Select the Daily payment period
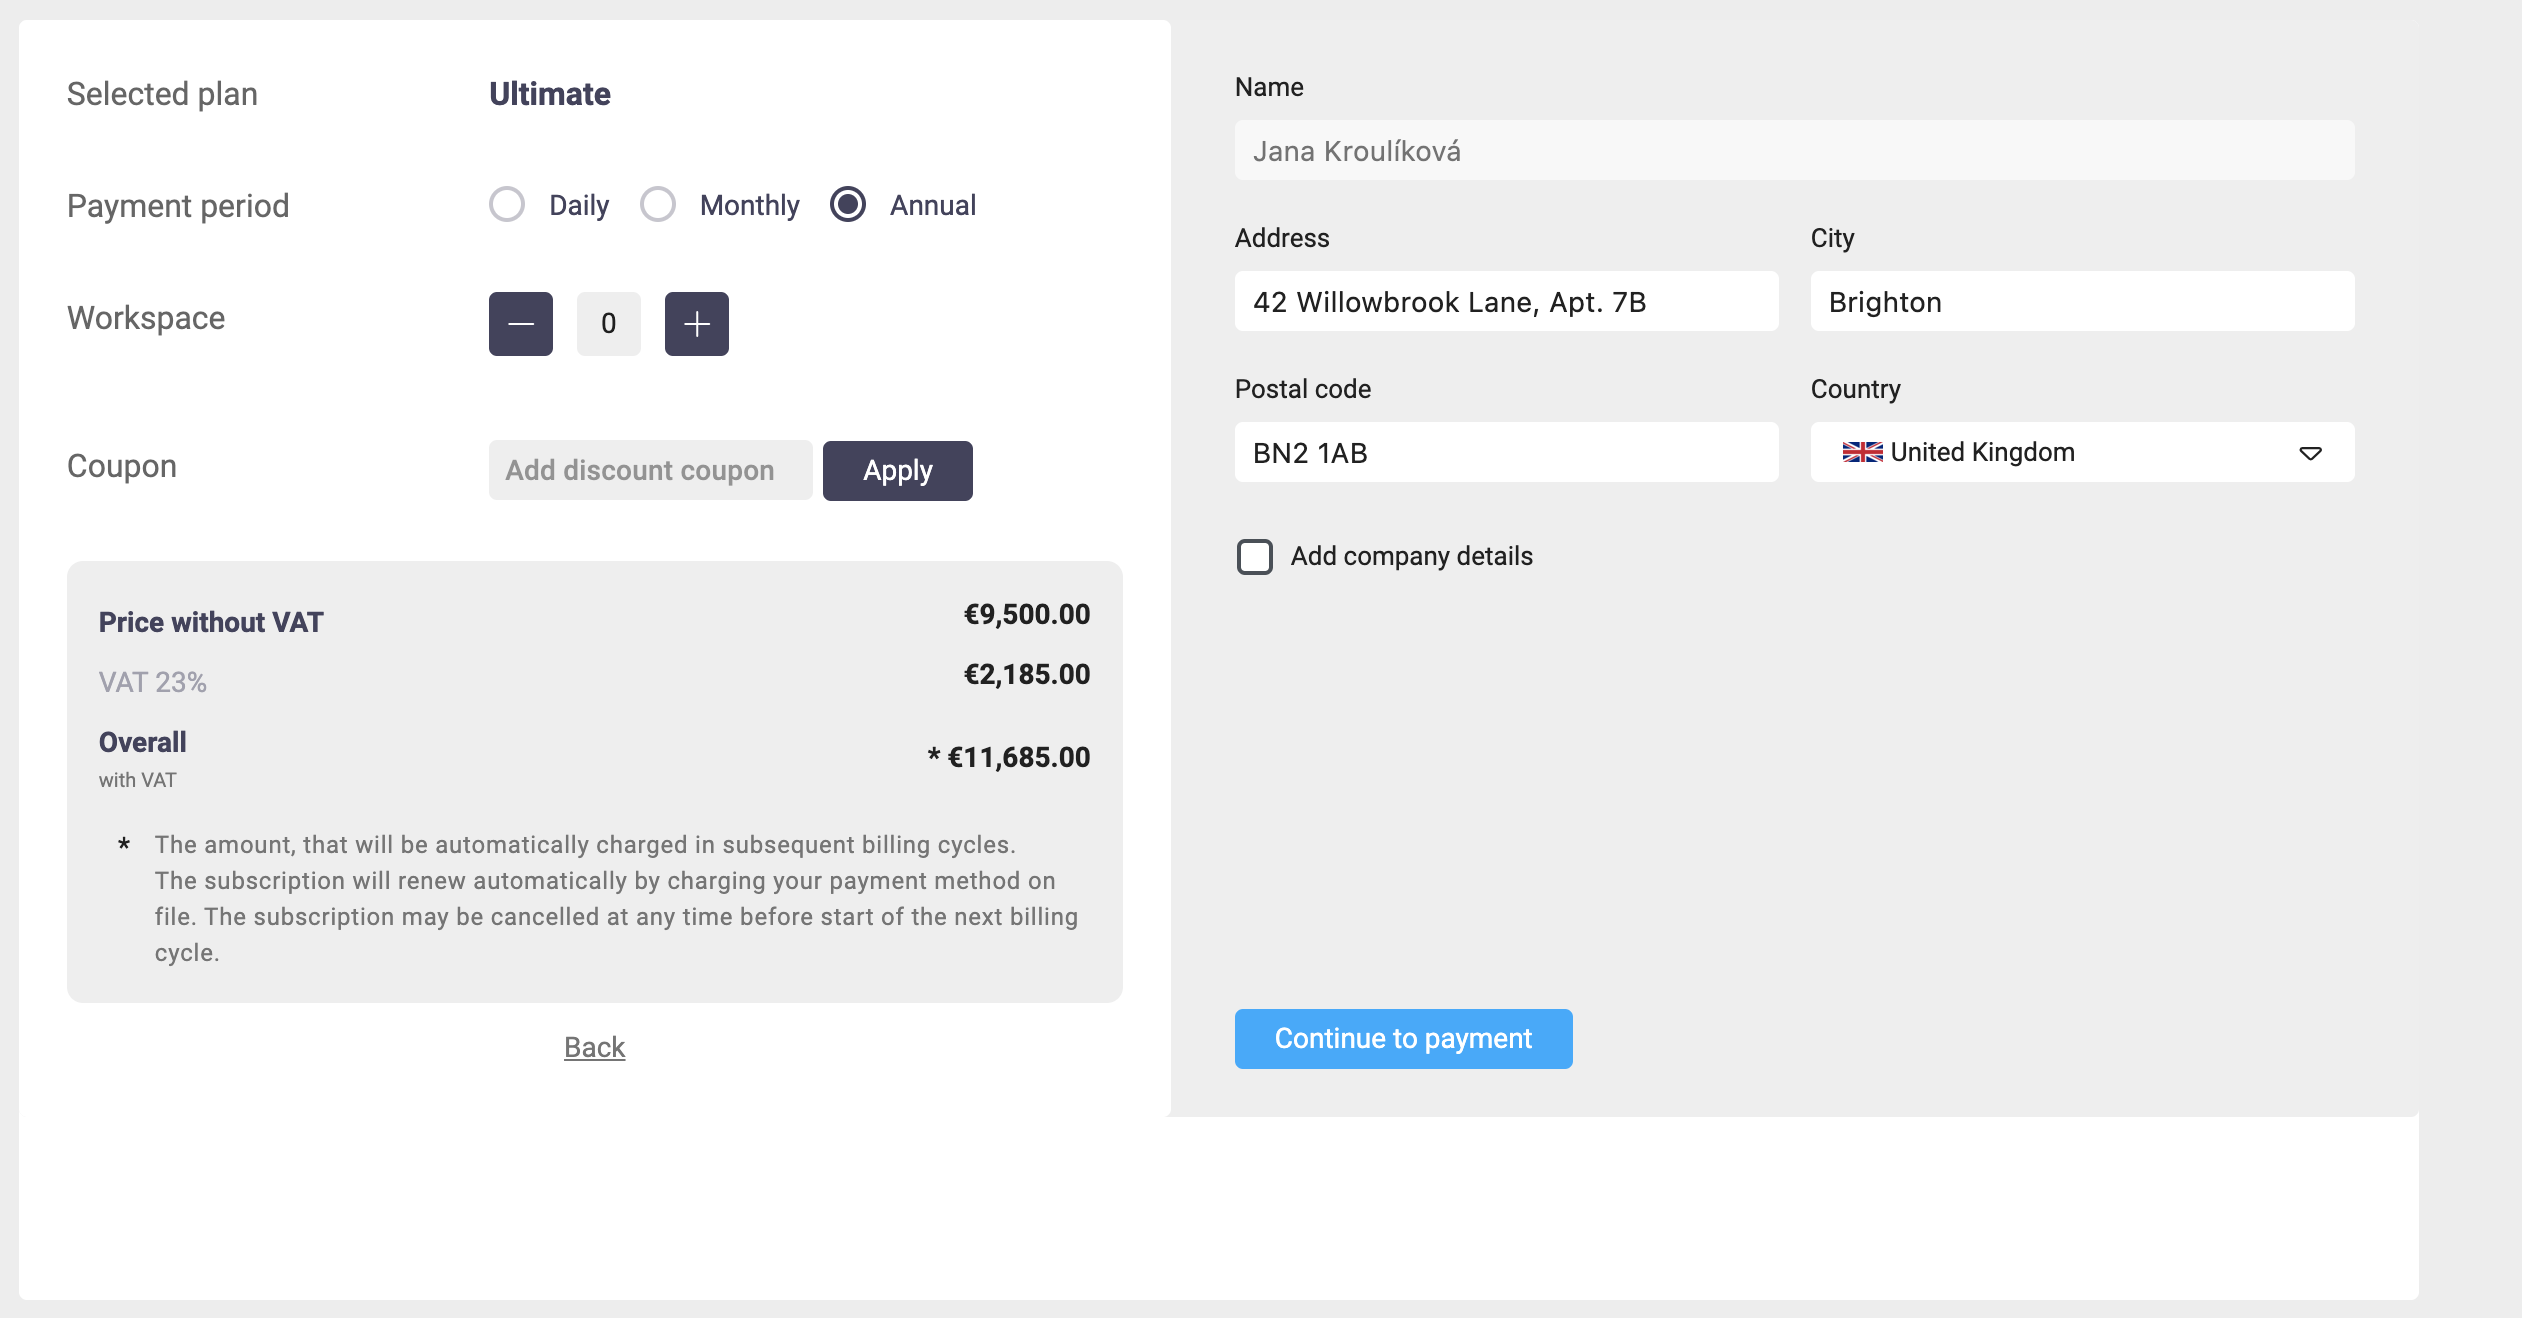Image resolution: width=2522 pixels, height=1318 pixels. point(507,204)
